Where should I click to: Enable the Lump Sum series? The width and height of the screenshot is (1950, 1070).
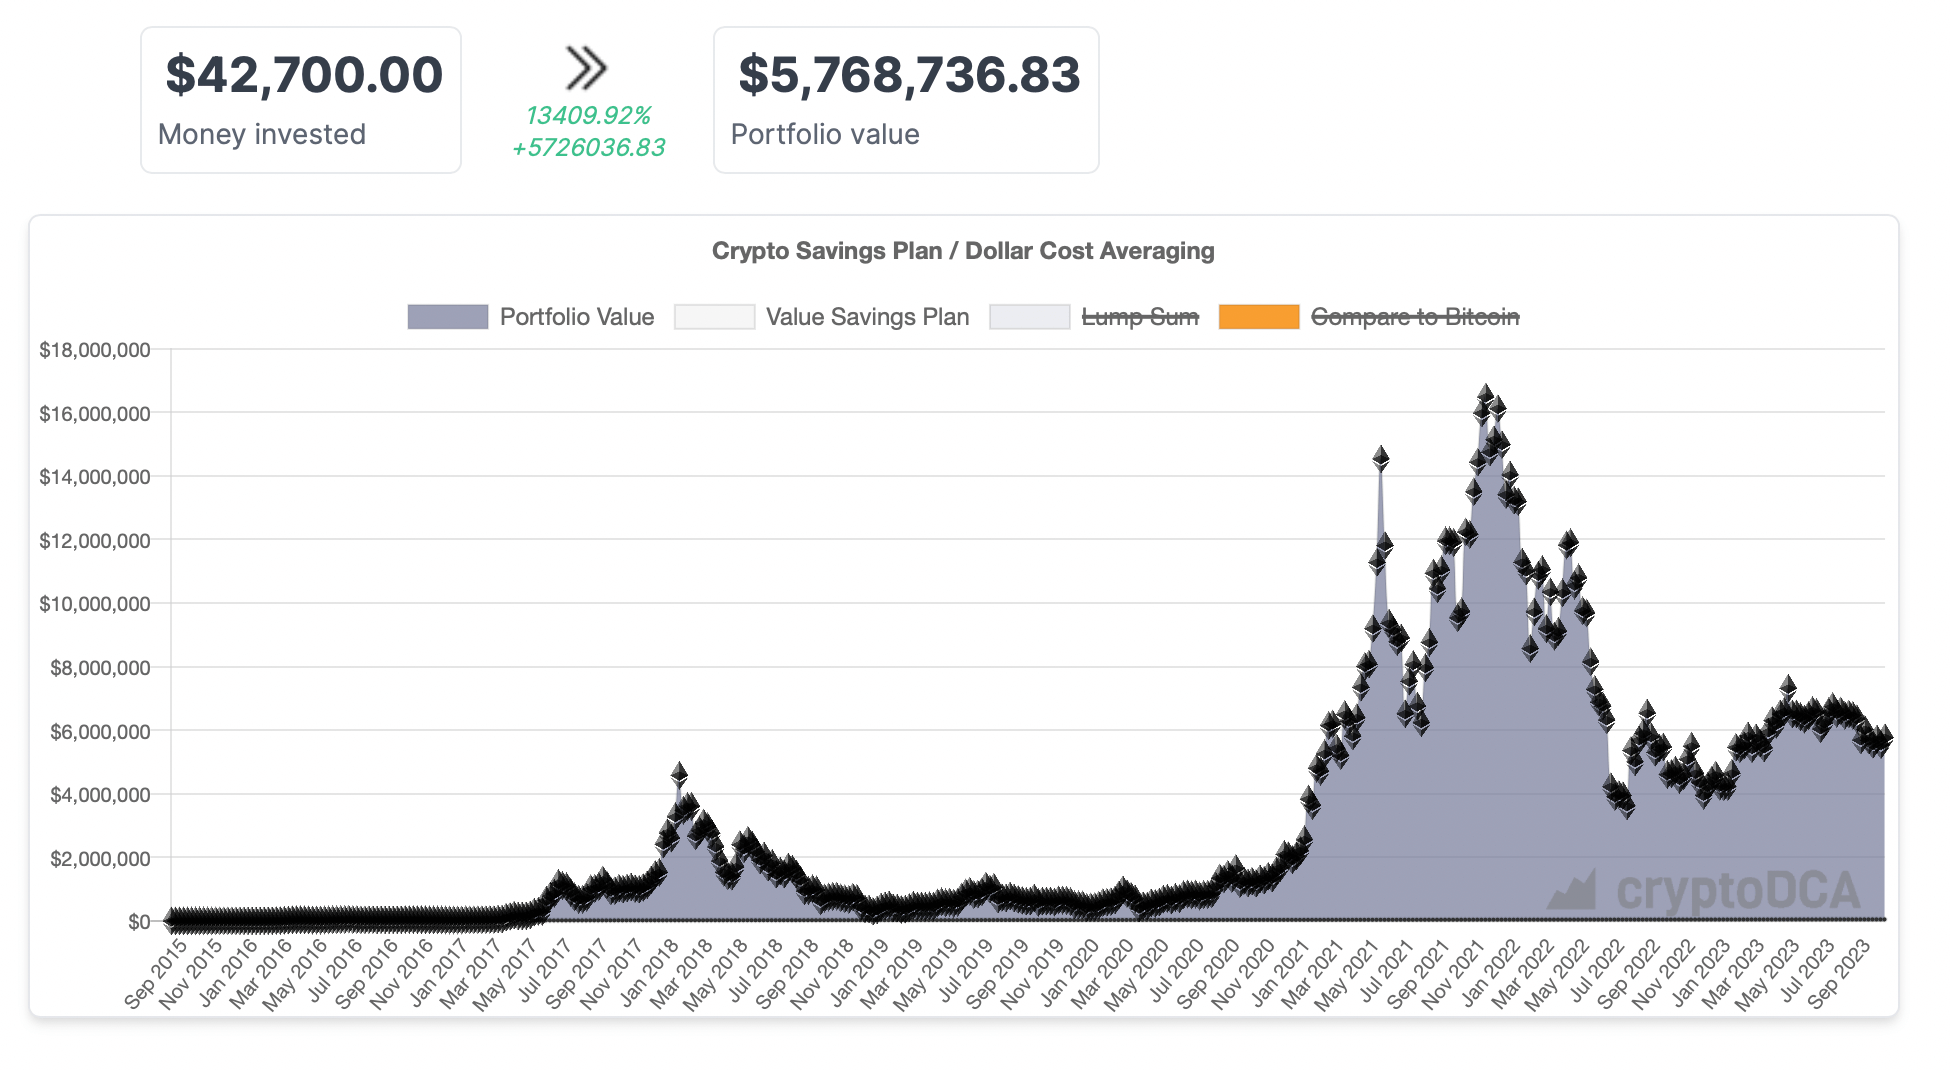click(1140, 317)
